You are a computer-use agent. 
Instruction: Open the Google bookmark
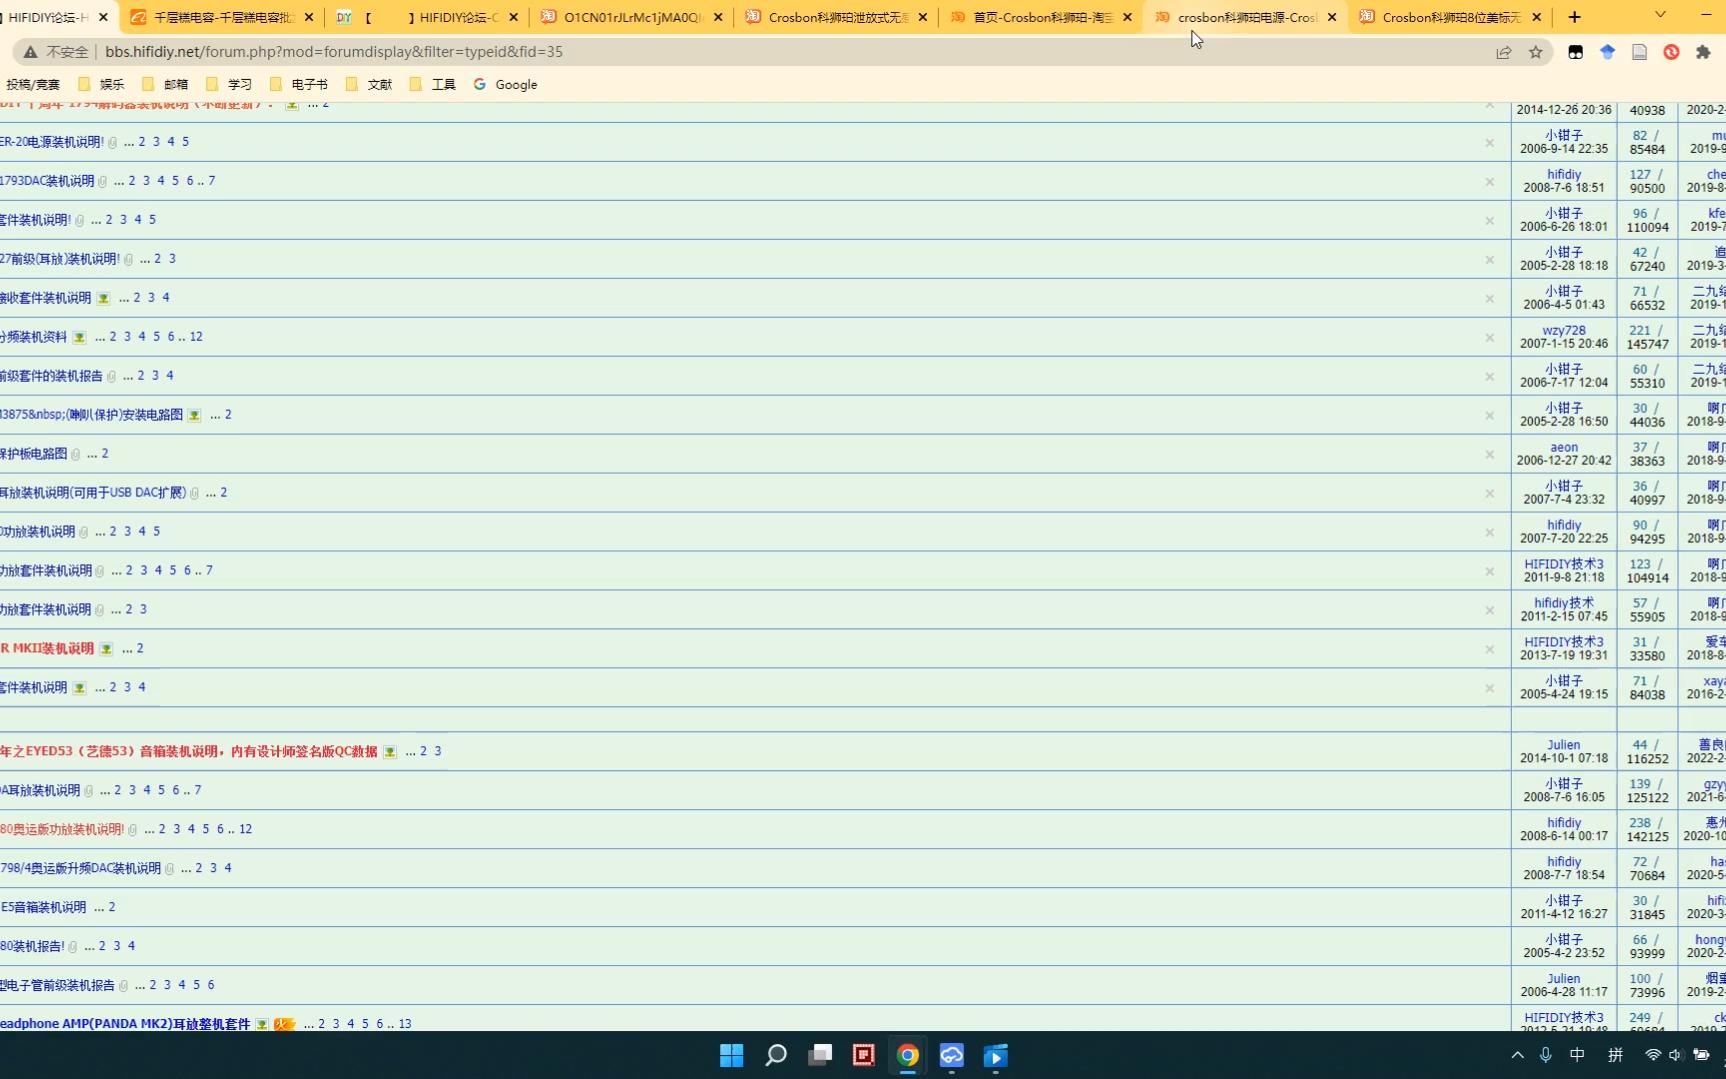tap(506, 85)
